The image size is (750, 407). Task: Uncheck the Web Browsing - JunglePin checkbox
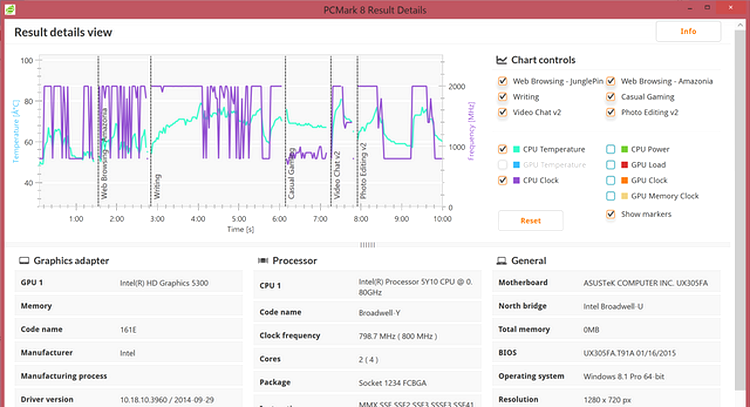pos(502,81)
